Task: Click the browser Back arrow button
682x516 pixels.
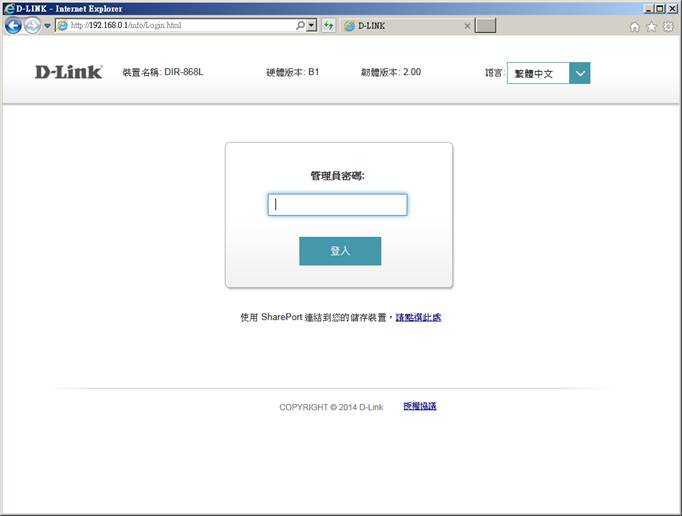Action: click(x=13, y=25)
